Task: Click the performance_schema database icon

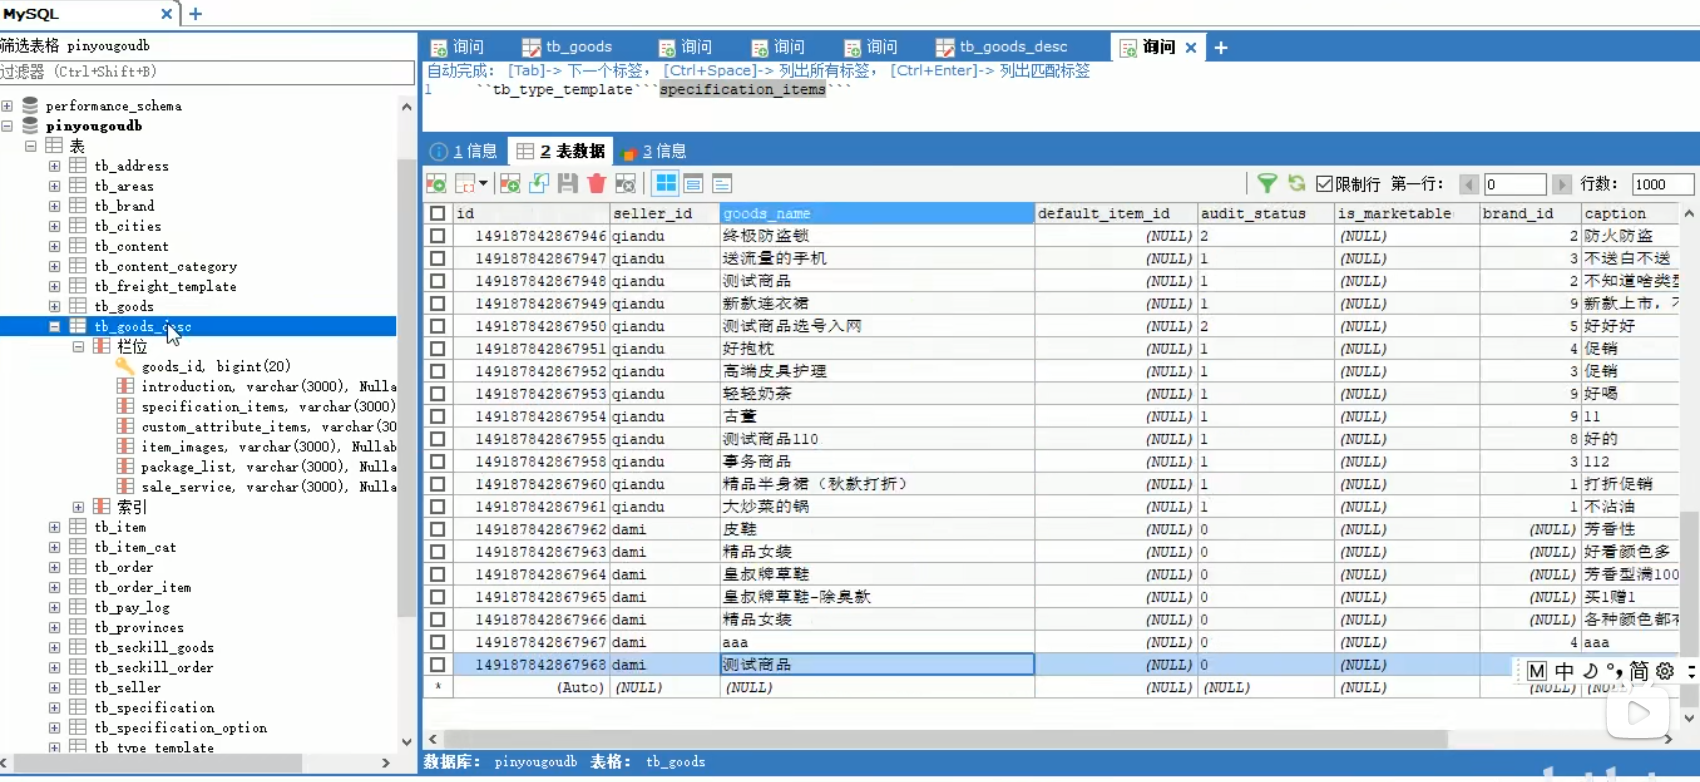Action: pyautogui.click(x=30, y=105)
